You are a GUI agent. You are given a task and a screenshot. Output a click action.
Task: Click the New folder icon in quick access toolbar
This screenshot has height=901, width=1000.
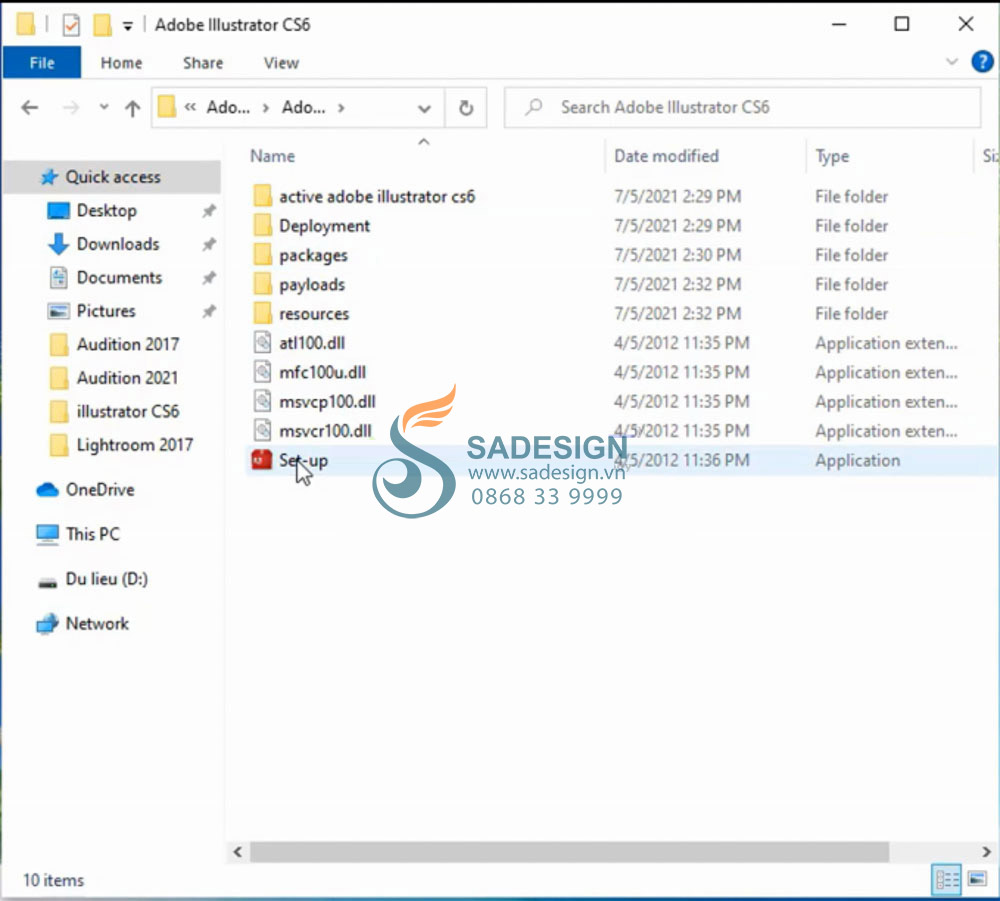[x=102, y=25]
